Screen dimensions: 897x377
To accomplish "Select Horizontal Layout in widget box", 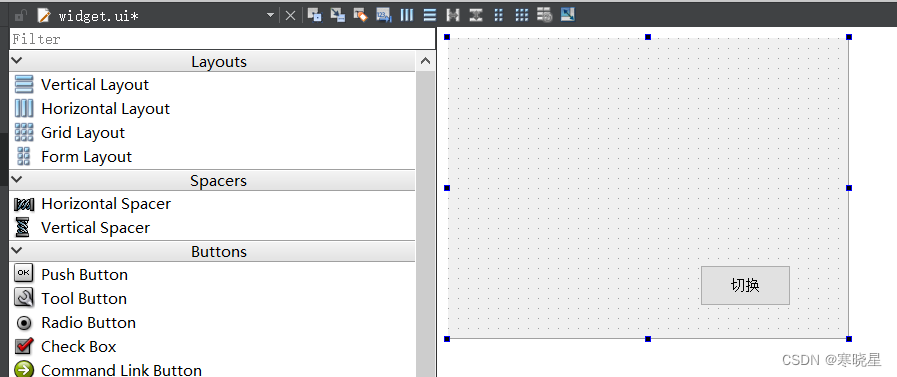I will pos(212,109).
